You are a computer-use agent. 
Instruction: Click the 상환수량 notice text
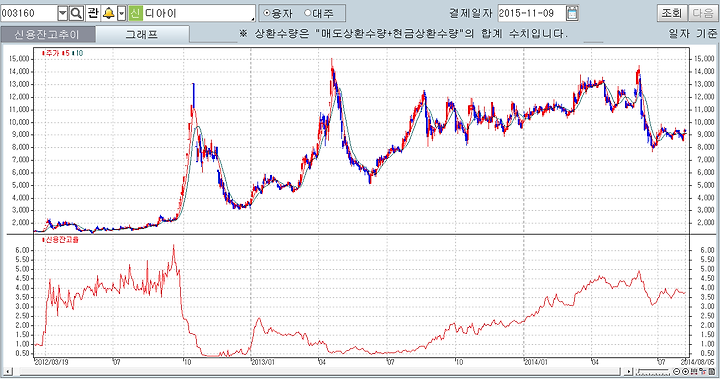tap(404, 34)
